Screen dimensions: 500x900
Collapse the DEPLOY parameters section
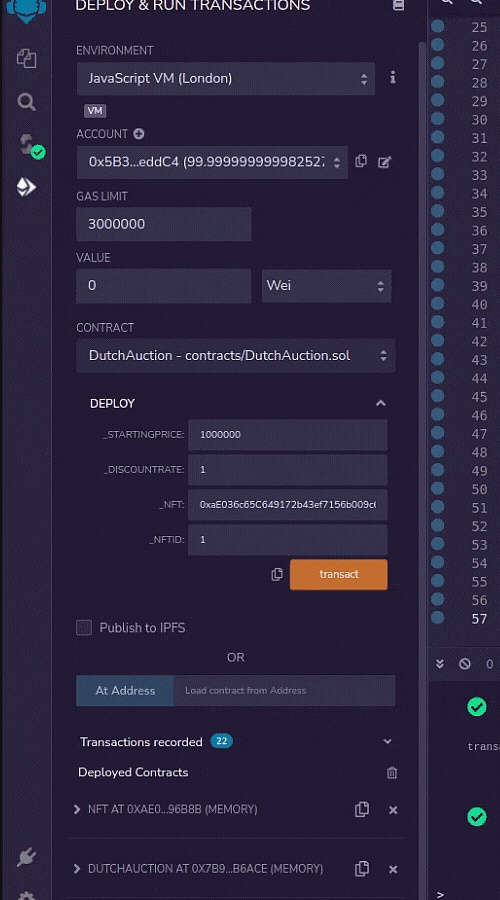coord(380,404)
